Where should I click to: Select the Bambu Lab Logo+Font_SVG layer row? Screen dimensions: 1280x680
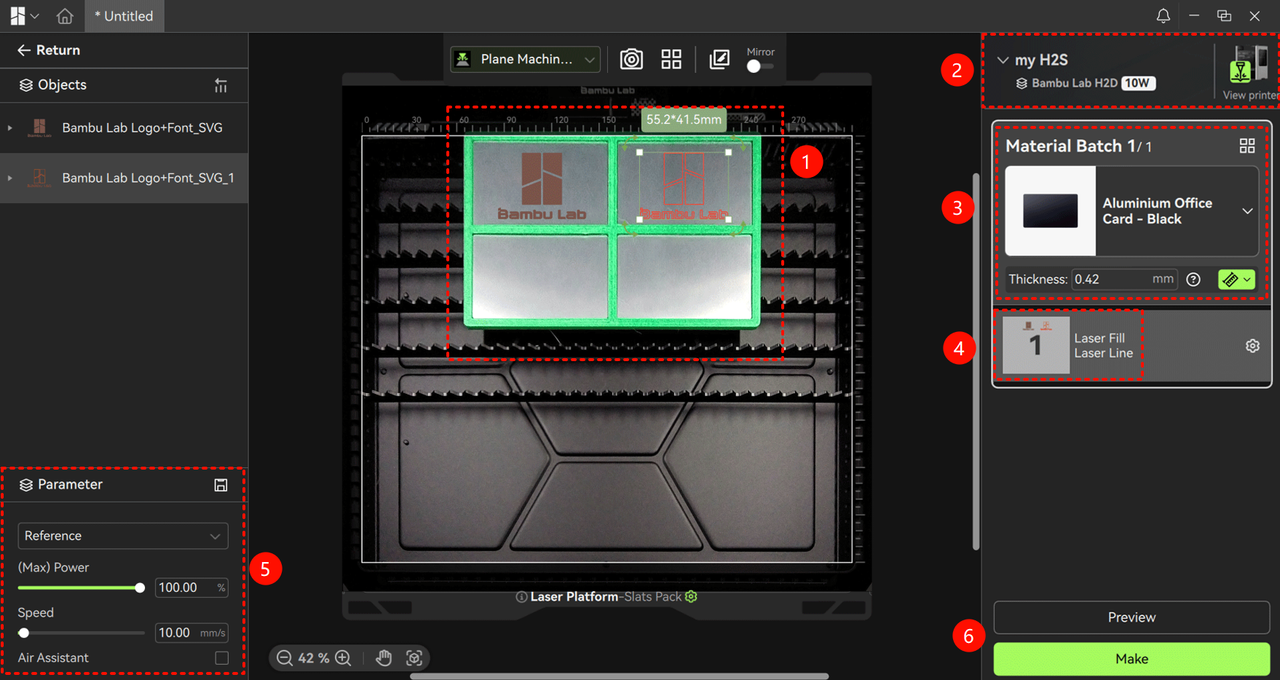(x=124, y=128)
